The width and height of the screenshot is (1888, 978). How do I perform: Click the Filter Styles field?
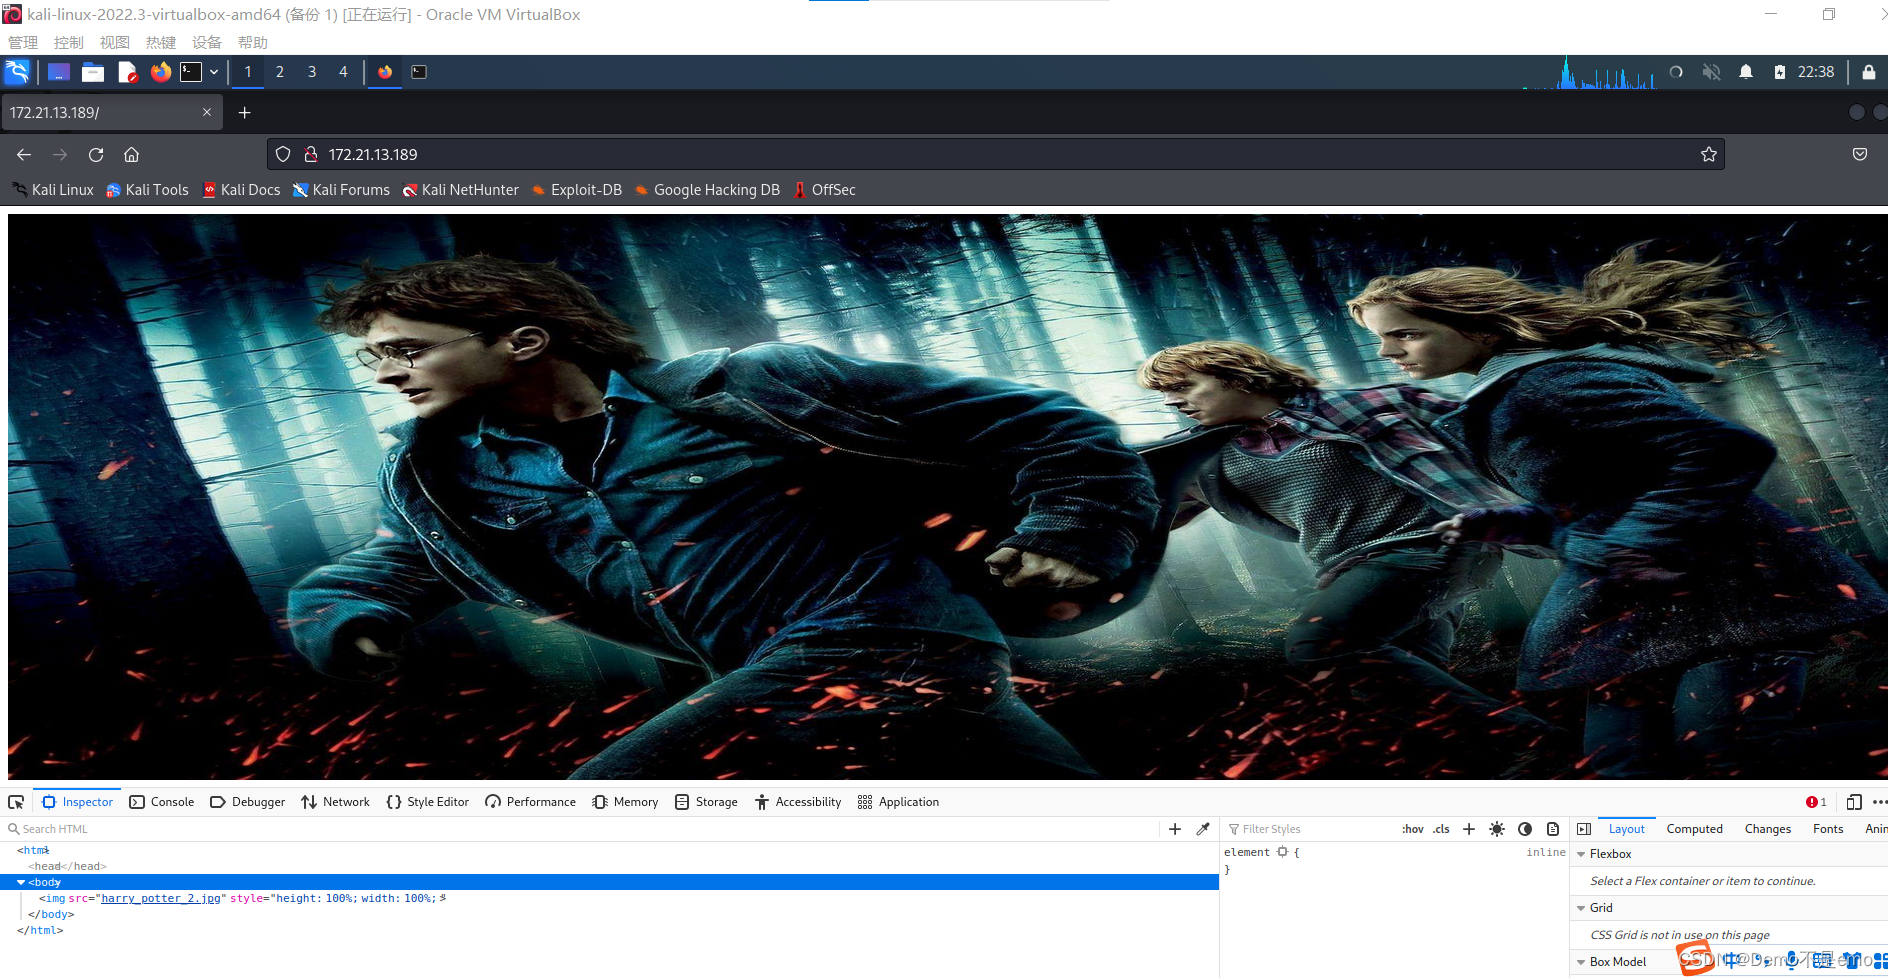tap(1310, 829)
